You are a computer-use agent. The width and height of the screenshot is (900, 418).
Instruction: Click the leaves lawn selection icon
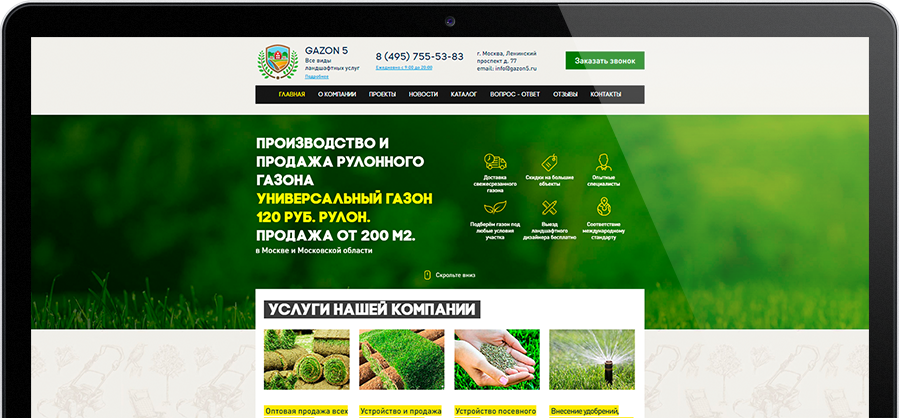coord(495,207)
